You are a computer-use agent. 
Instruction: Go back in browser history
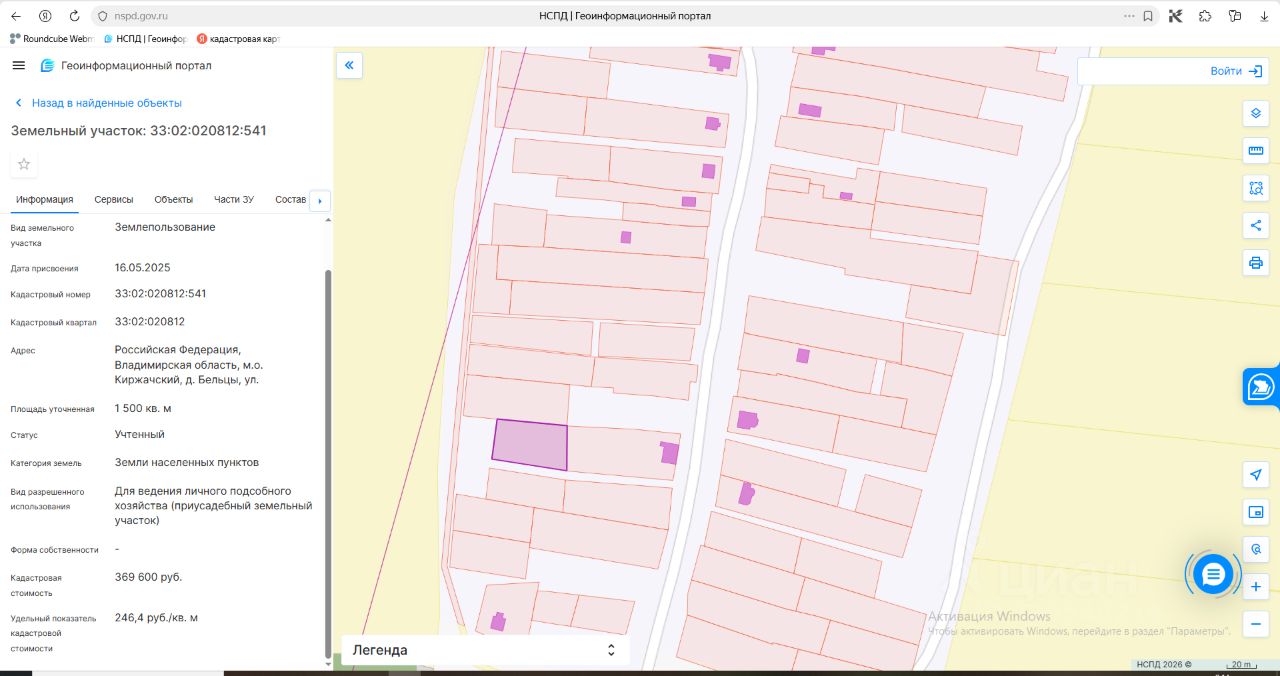pos(15,16)
